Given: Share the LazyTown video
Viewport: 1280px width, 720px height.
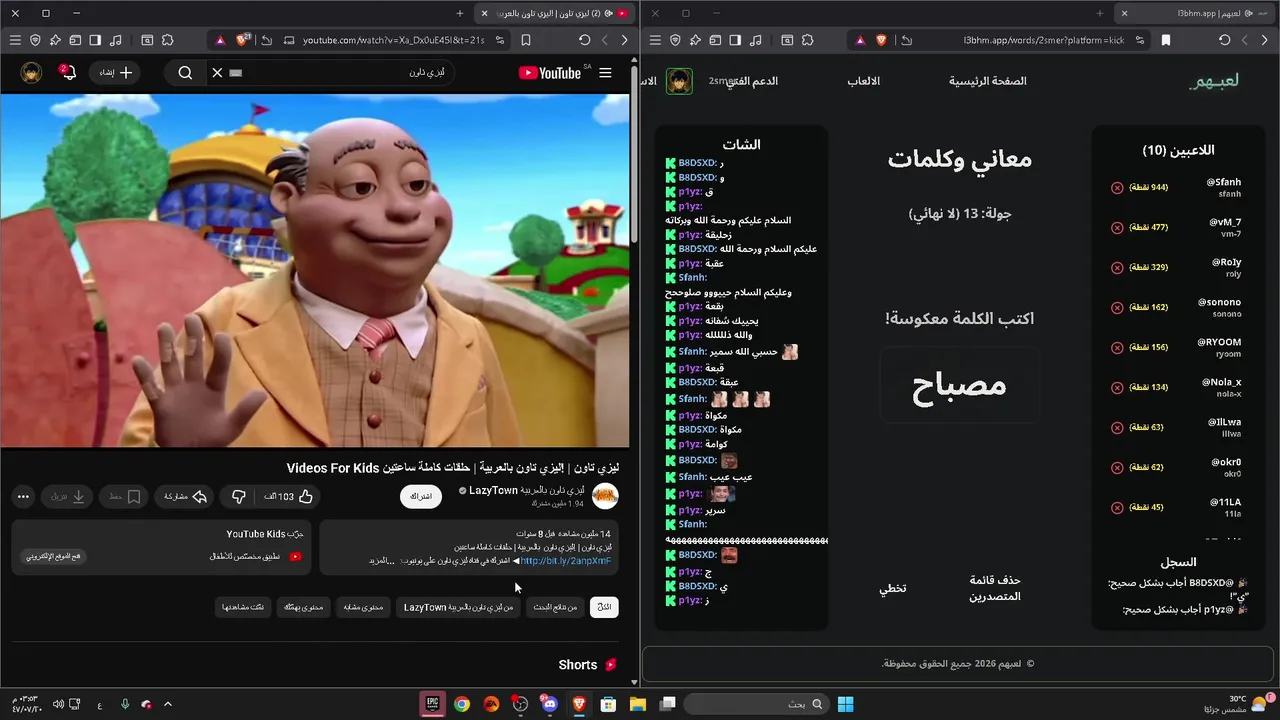Looking at the screenshot, I should click(x=185, y=496).
